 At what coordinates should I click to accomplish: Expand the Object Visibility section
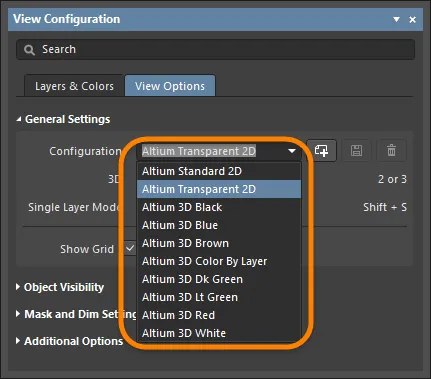coord(18,287)
